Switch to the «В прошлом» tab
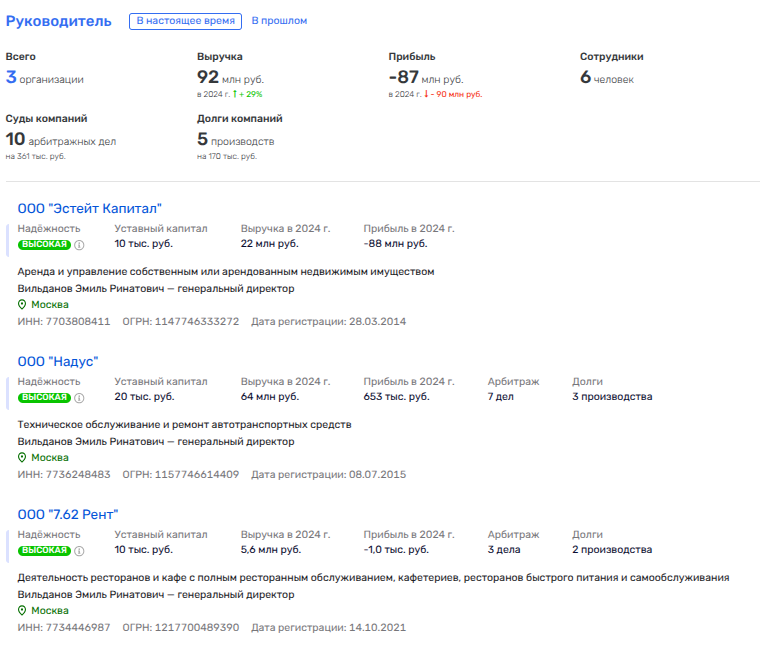This screenshot has width=763, height=649. [279, 21]
